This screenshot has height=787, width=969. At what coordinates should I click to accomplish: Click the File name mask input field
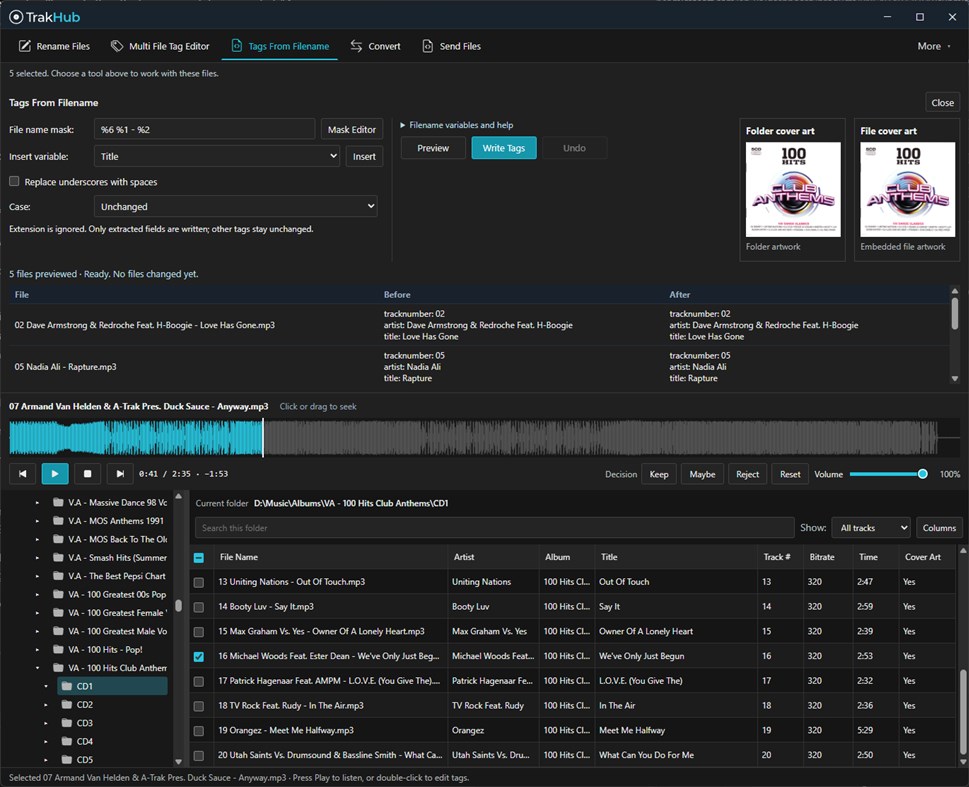(205, 129)
